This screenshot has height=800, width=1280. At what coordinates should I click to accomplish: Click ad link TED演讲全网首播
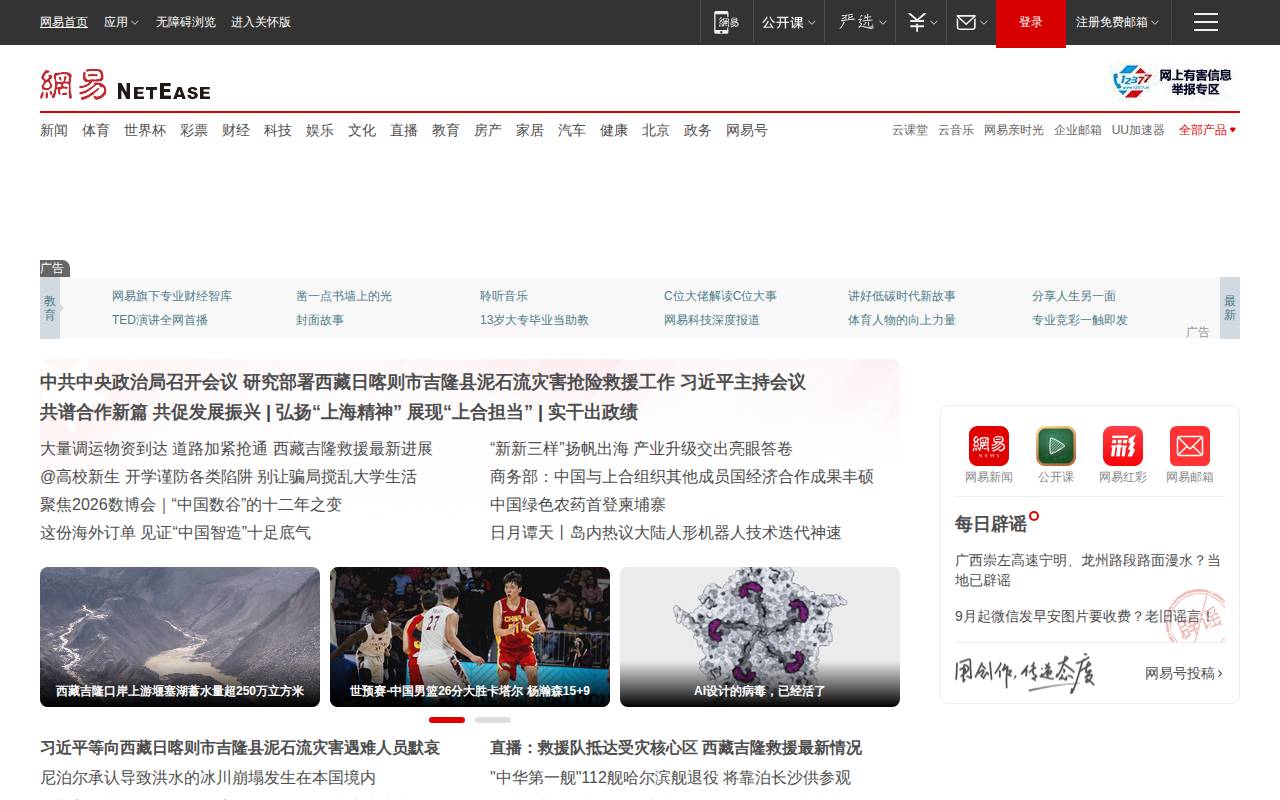[x=160, y=320]
